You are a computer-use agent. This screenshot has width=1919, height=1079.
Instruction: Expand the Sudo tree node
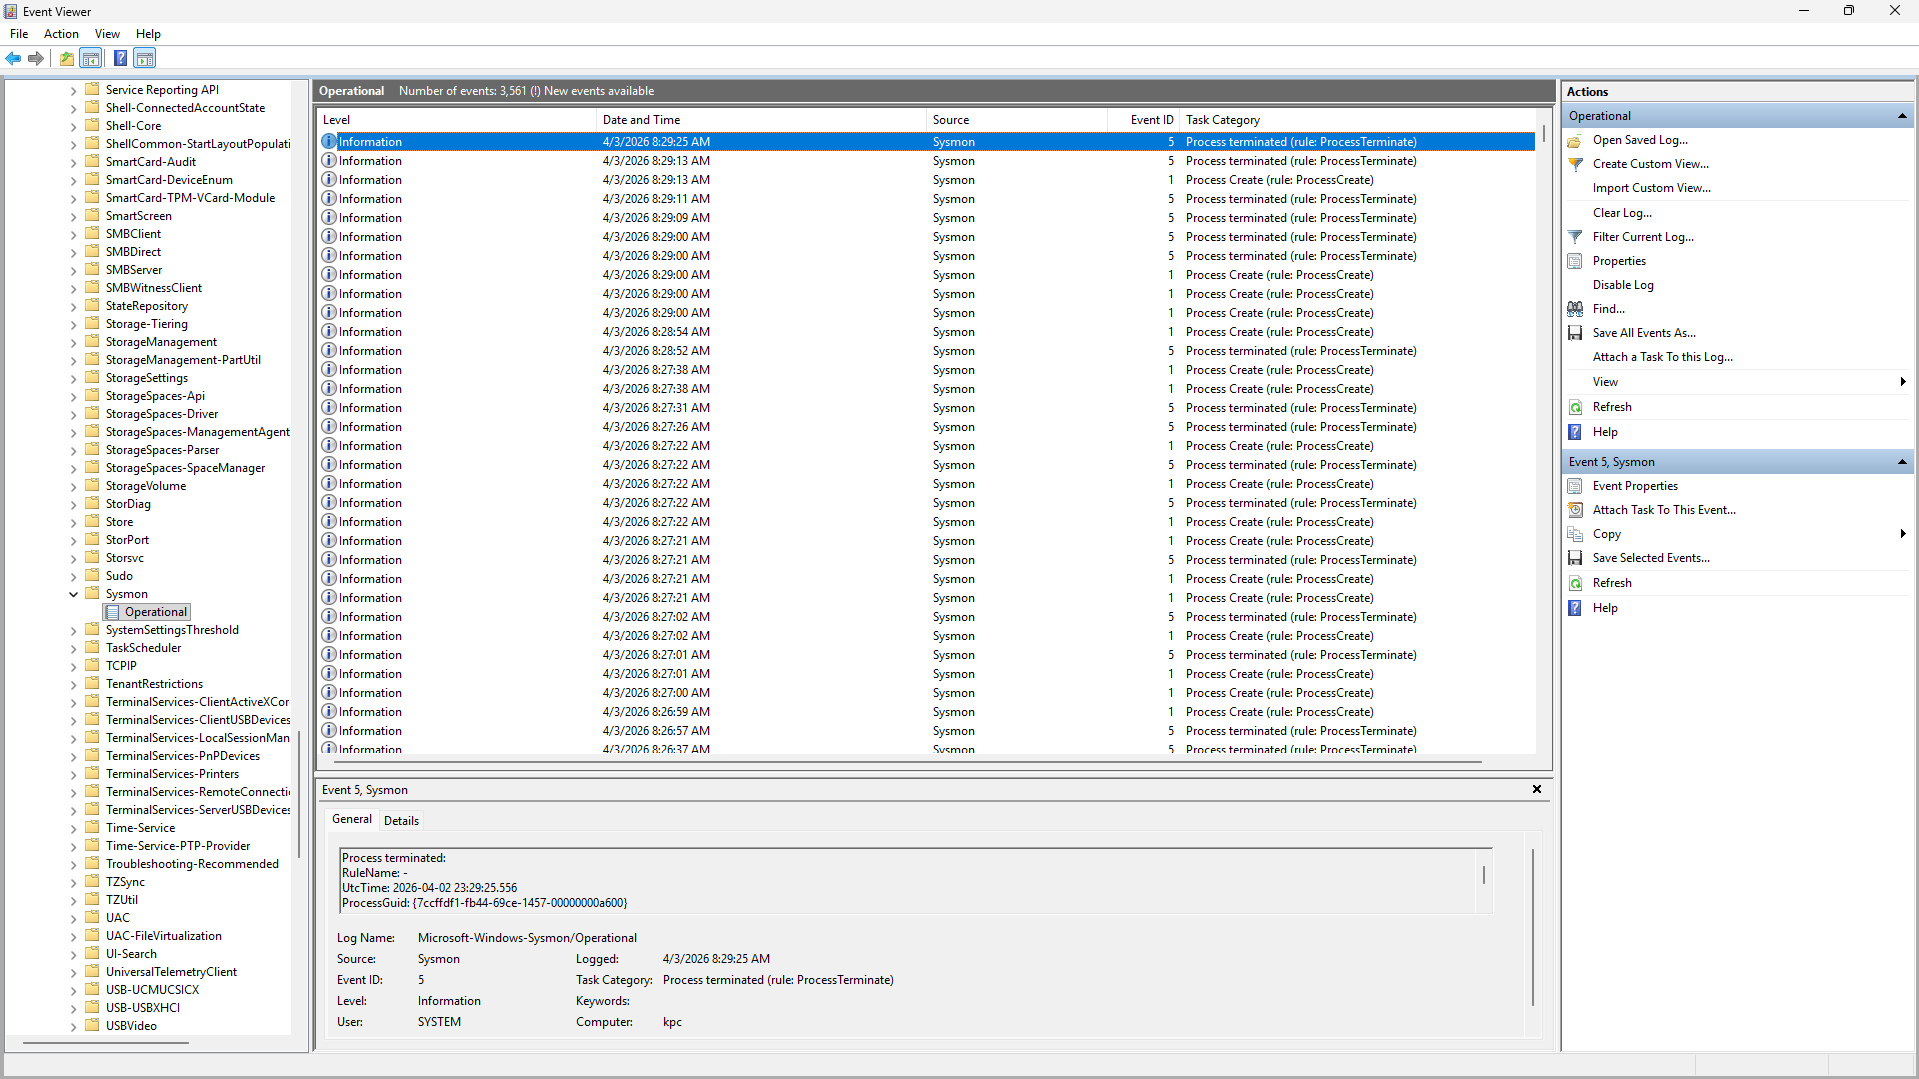73,576
